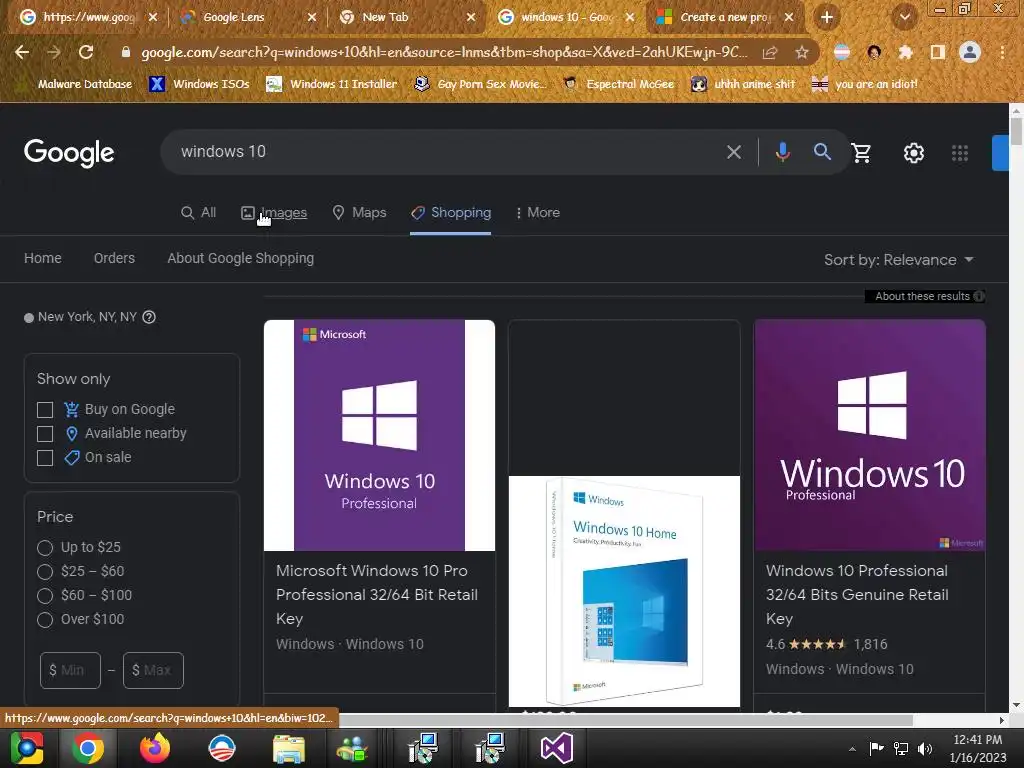The height and width of the screenshot is (768, 1024).
Task: Open the file explorer folder in taskbar
Action: point(289,748)
